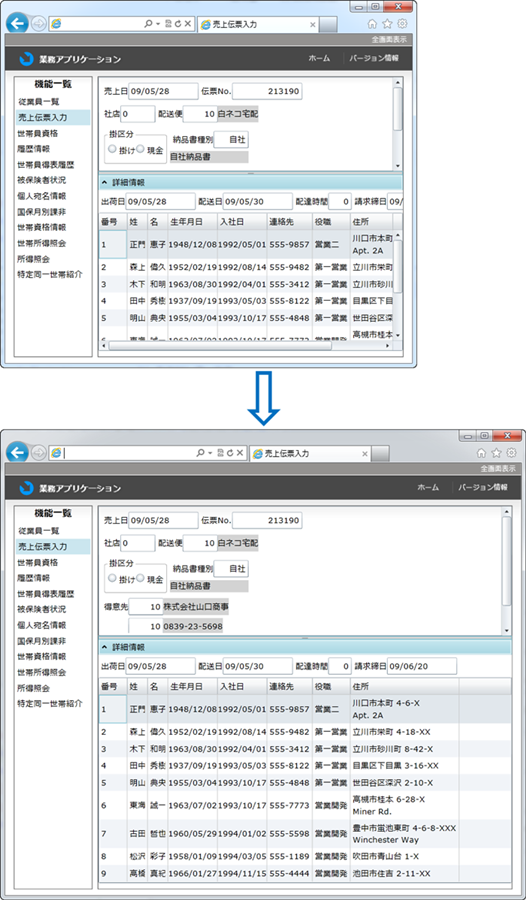Viewport: 526px width, 900px height.
Task: Close the 売上伝票入力 tab in the top window
Action: coord(312,25)
